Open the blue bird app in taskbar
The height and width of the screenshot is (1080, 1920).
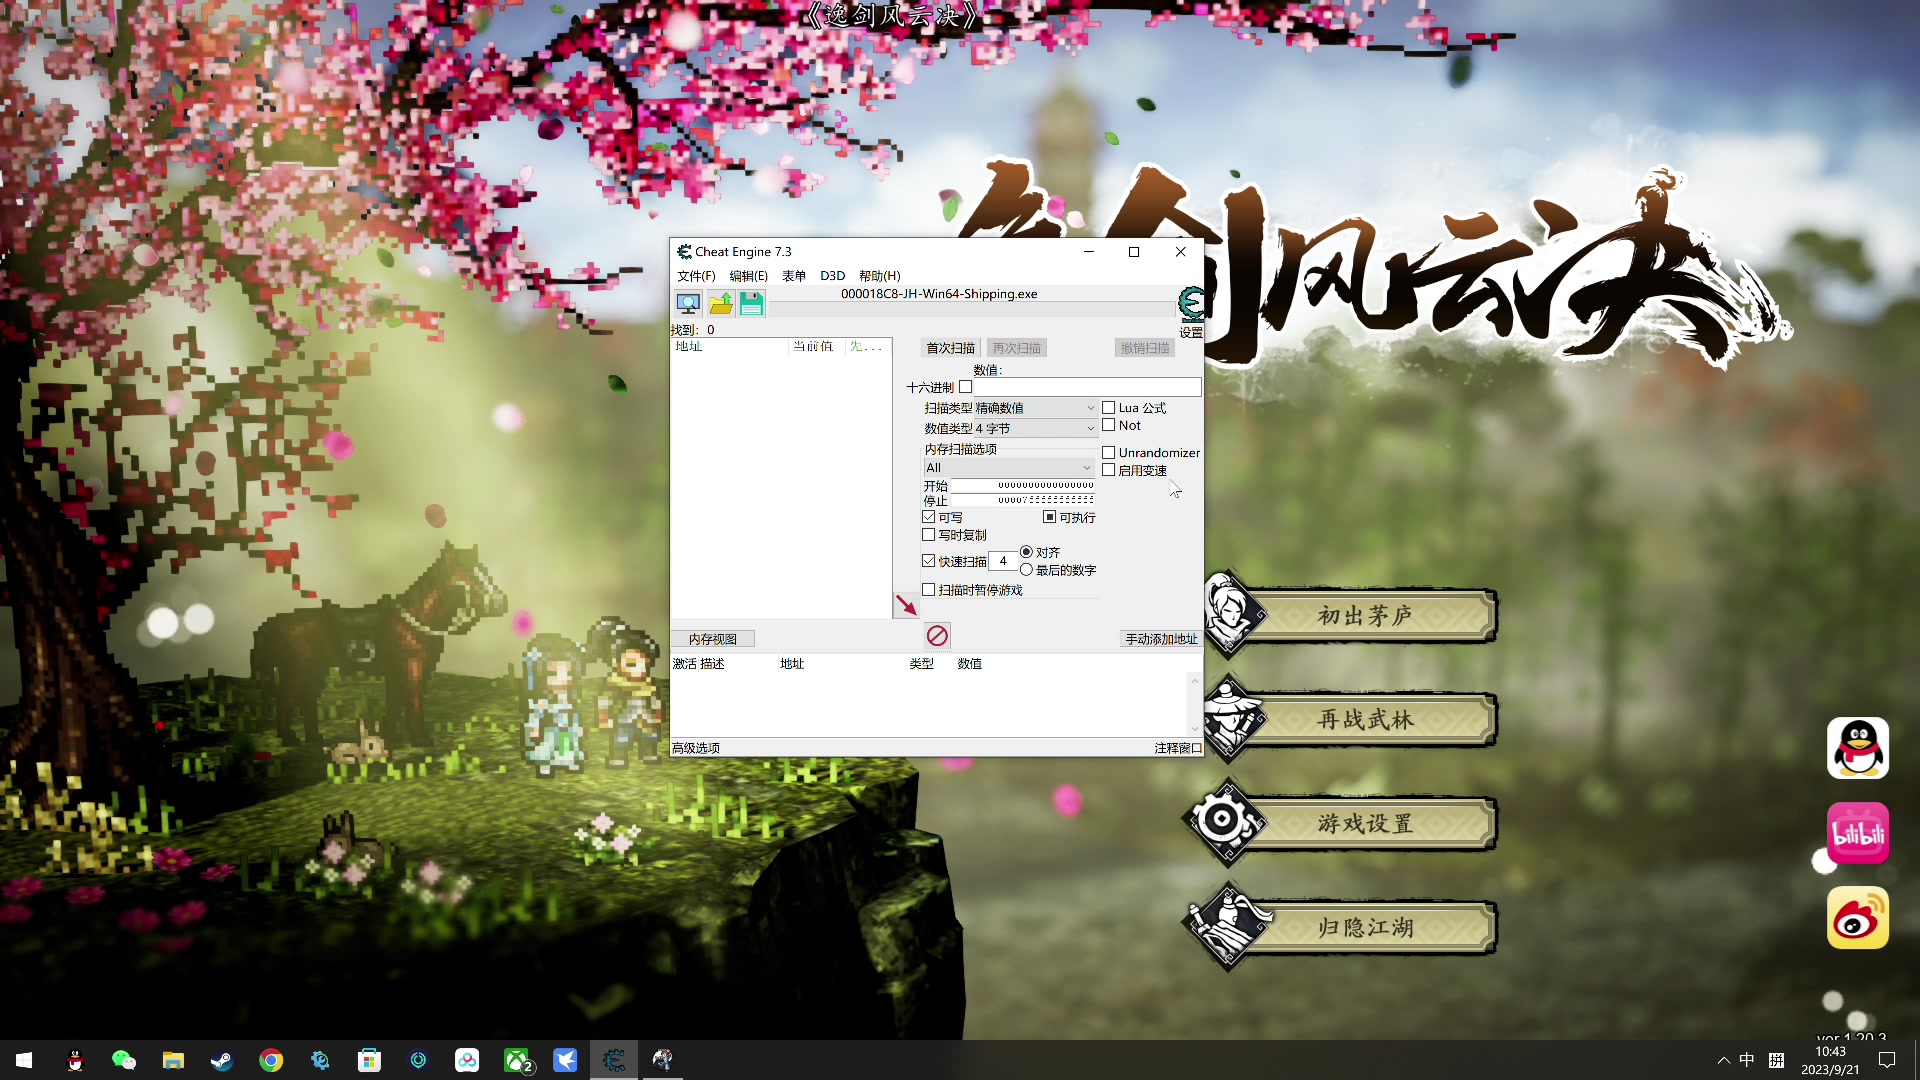coord(565,1060)
